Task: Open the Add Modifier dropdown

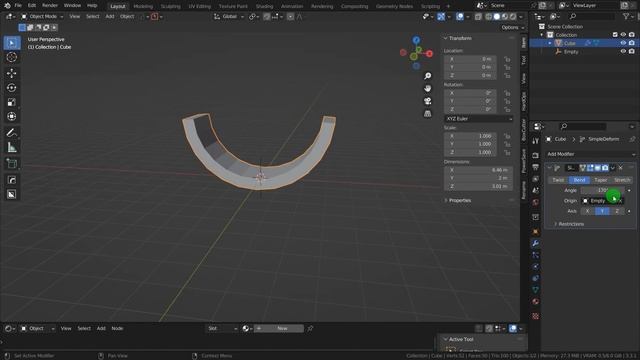Action: [591, 154]
